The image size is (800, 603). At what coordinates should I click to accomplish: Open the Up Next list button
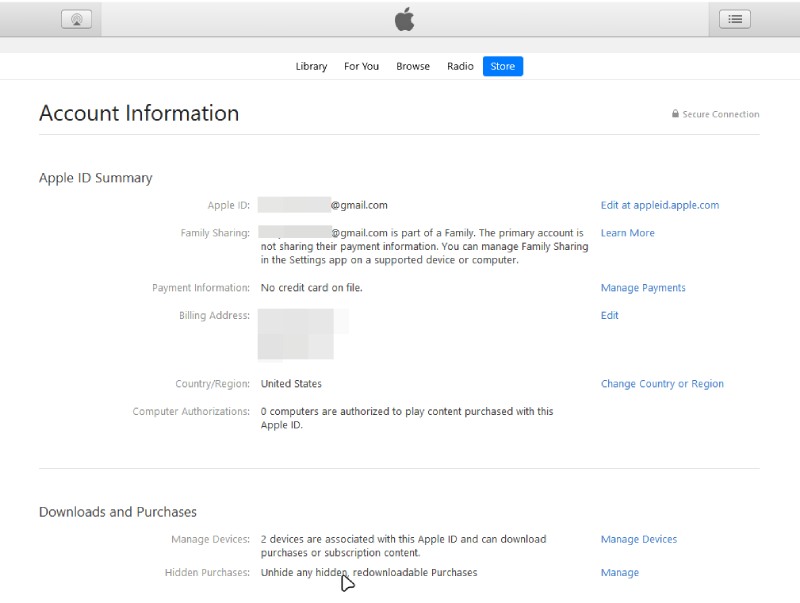tap(735, 19)
